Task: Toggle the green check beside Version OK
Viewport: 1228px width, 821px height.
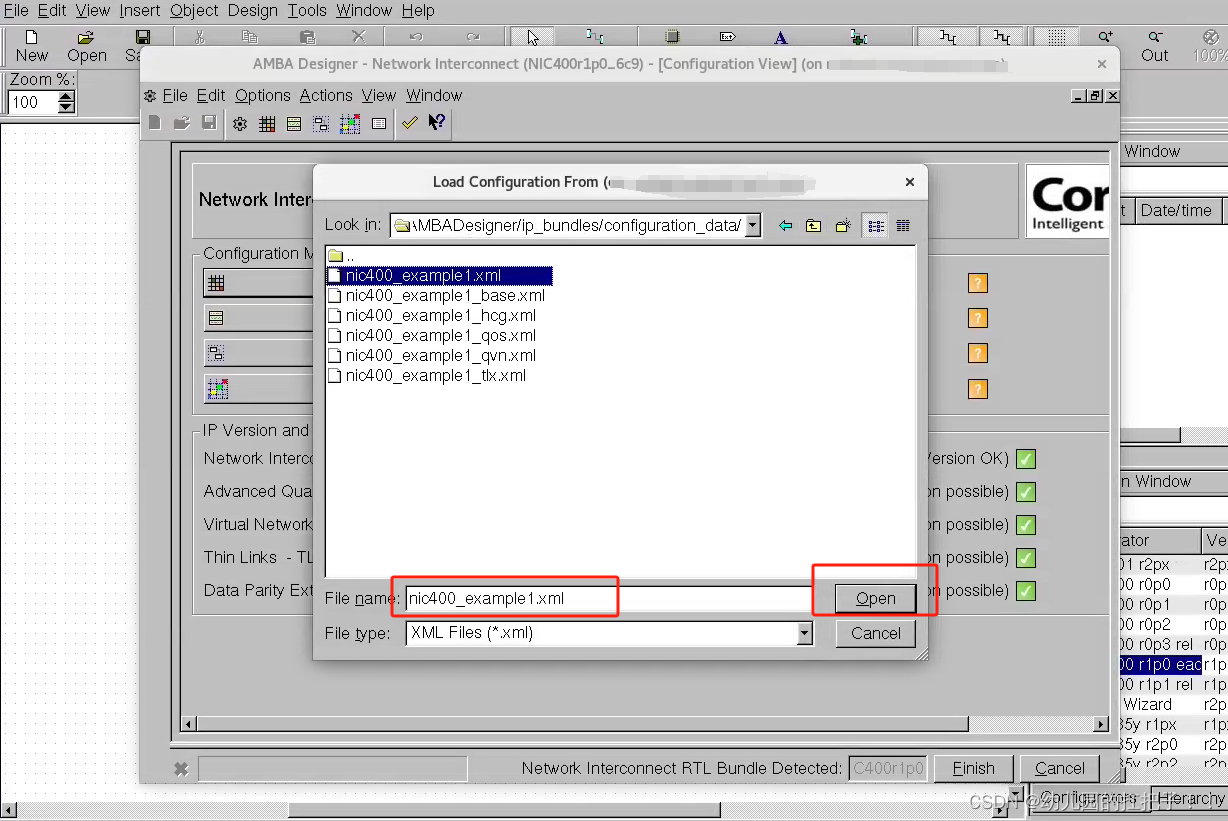Action: coord(1025,458)
